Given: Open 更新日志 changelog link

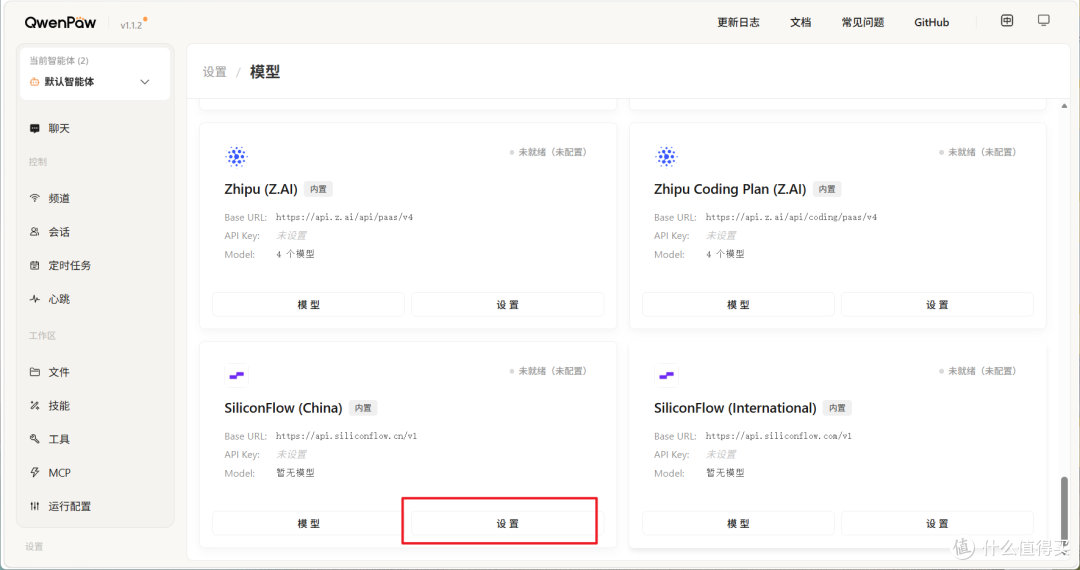Looking at the screenshot, I should (x=738, y=23).
